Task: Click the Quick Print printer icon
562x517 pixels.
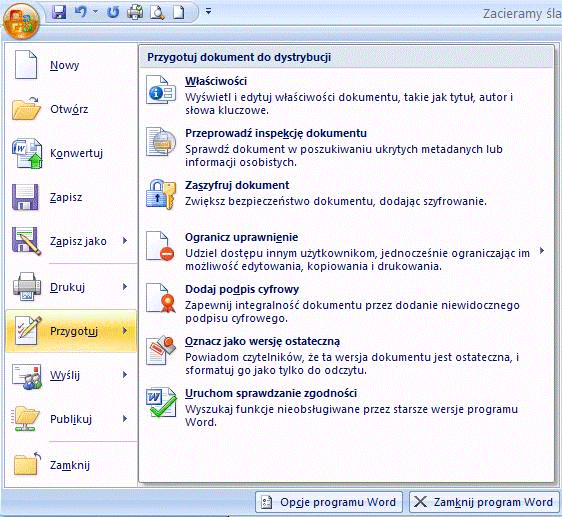Action: (x=135, y=12)
